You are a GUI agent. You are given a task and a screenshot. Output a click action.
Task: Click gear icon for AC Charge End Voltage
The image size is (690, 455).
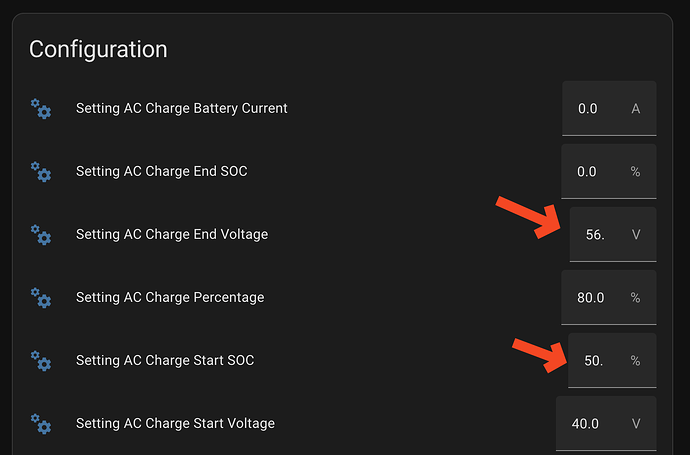click(41, 234)
